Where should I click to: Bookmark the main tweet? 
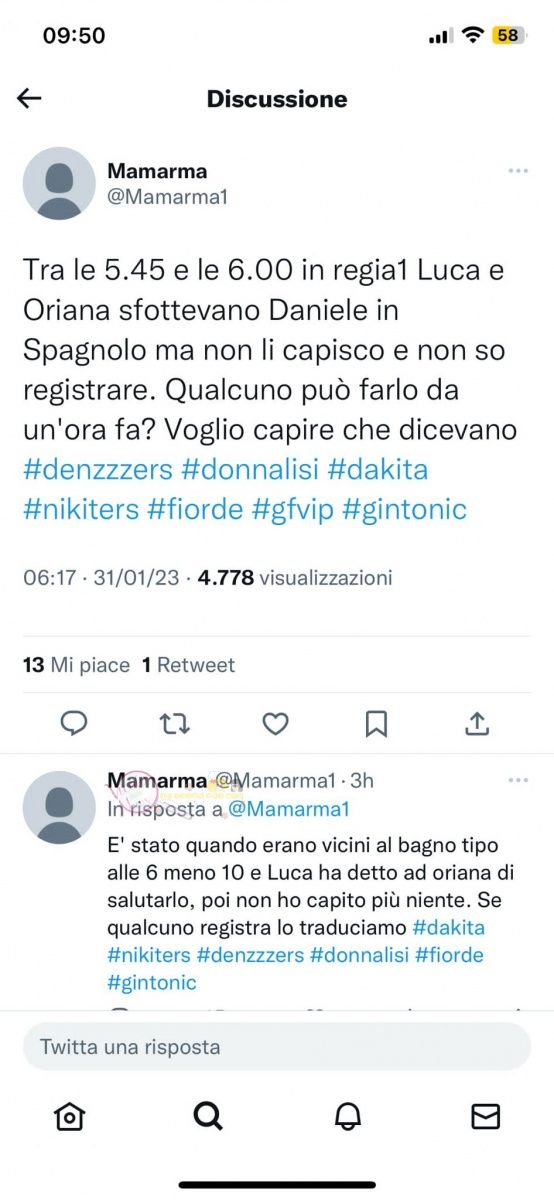(x=376, y=724)
